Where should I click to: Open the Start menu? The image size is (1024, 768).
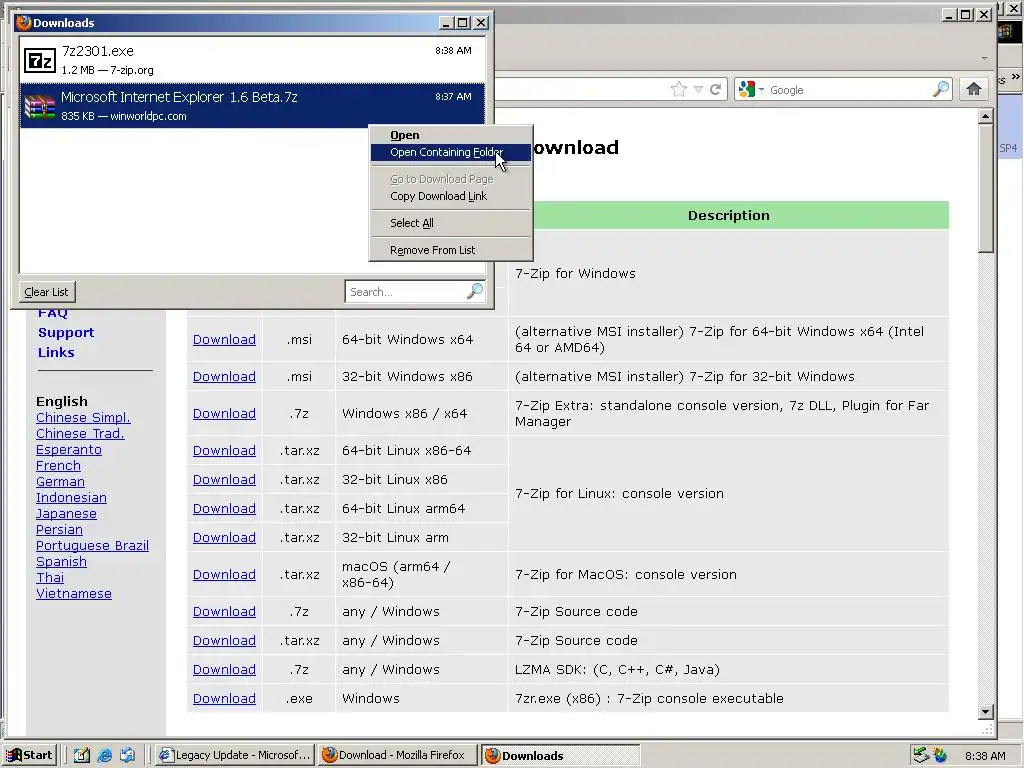(29, 755)
